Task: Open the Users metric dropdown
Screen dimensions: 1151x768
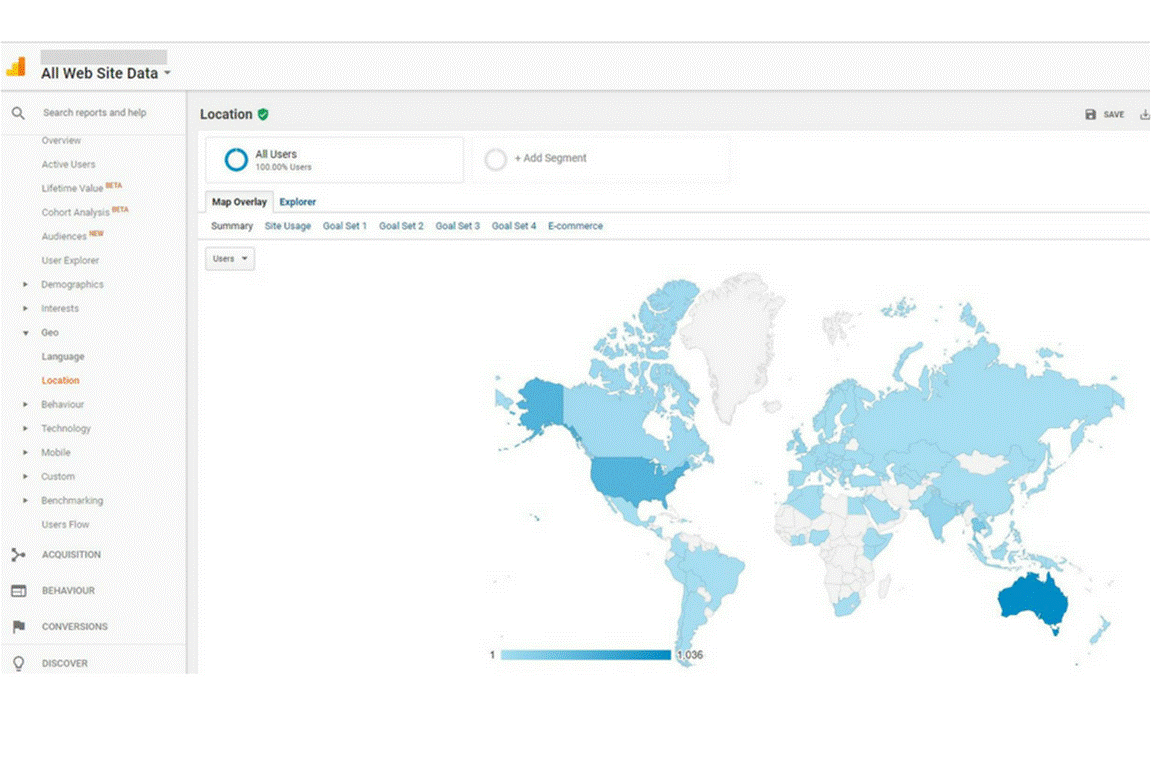Action: [x=230, y=259]
